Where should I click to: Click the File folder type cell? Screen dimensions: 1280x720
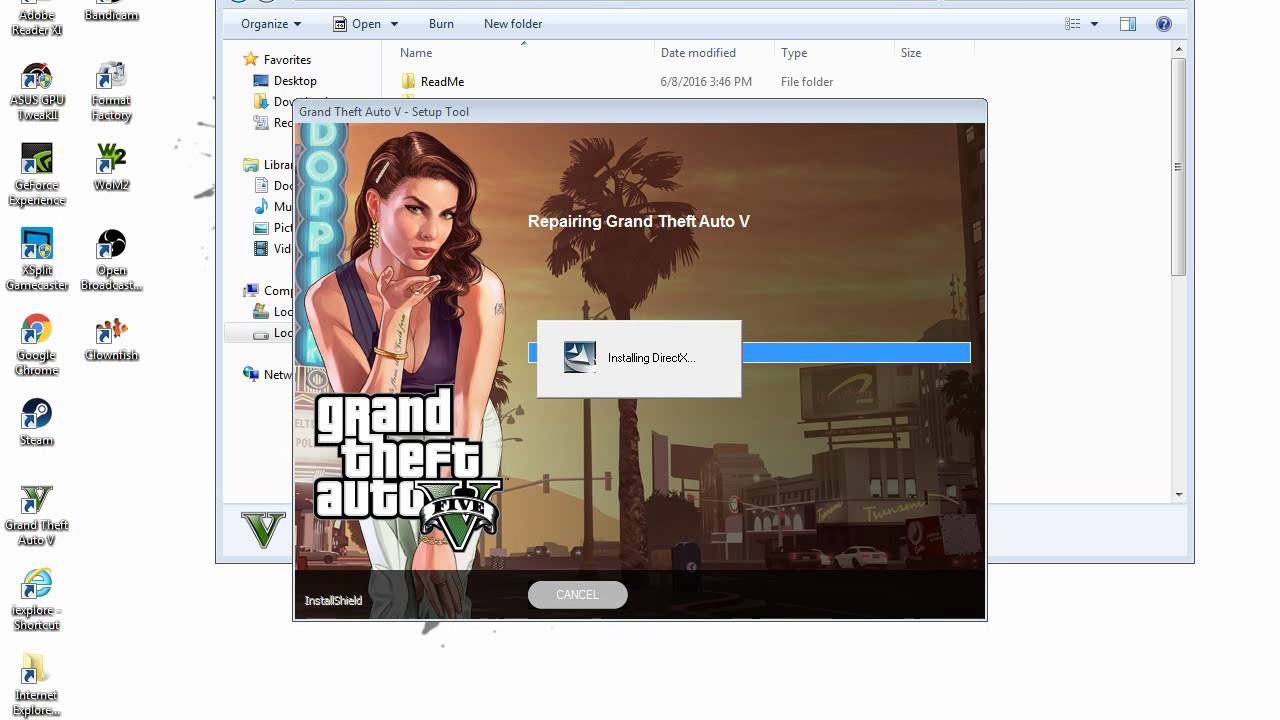(x=807, y=82)
